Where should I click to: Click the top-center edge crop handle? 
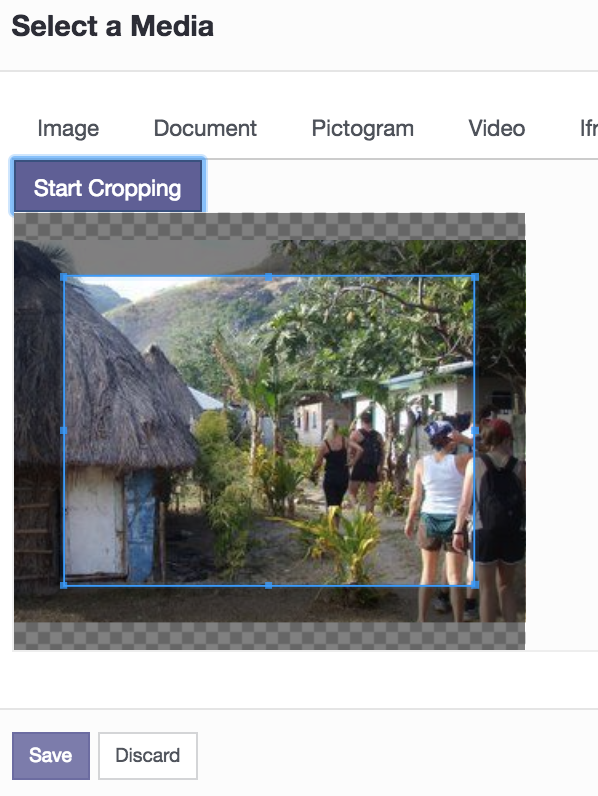click(x=269, y=277)
